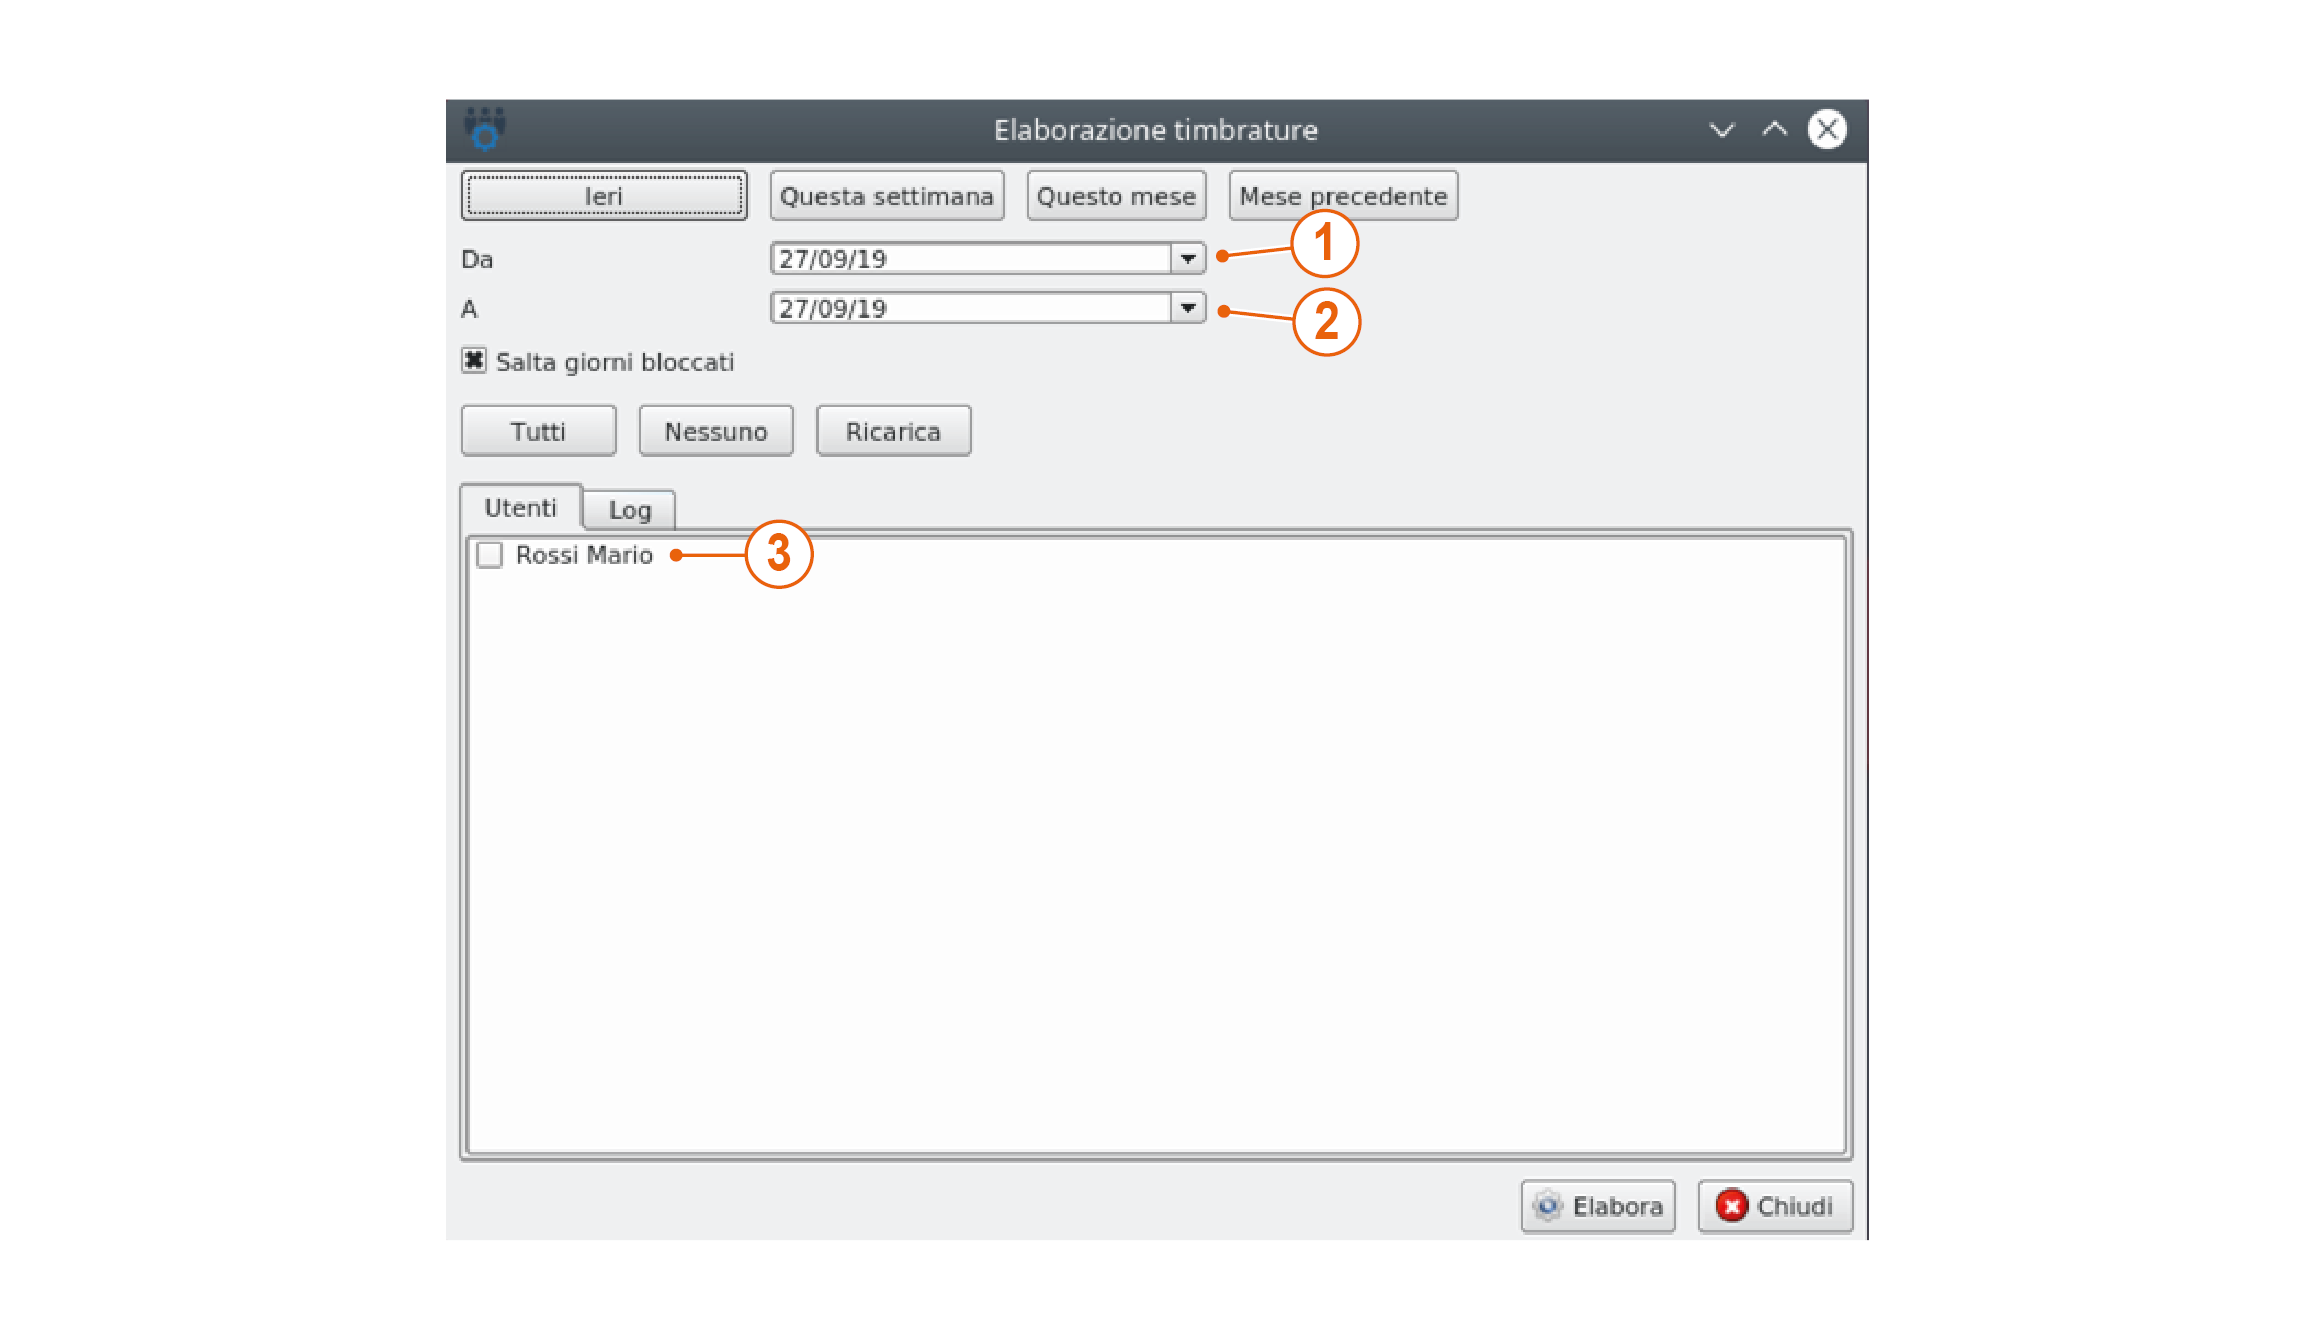Image resolution: width=2315 pixels, height=1327 pixels.
Task: Click the red Chiudi button
Action: point(1774,1206)
